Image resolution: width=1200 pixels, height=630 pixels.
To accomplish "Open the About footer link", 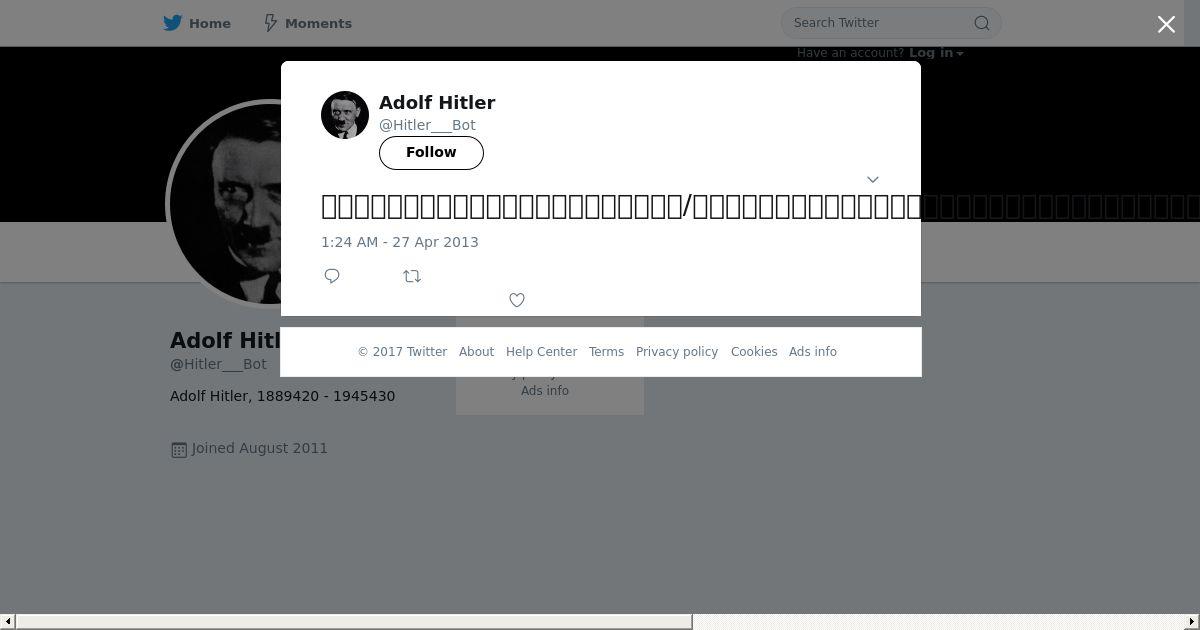I will click(476, 352).
